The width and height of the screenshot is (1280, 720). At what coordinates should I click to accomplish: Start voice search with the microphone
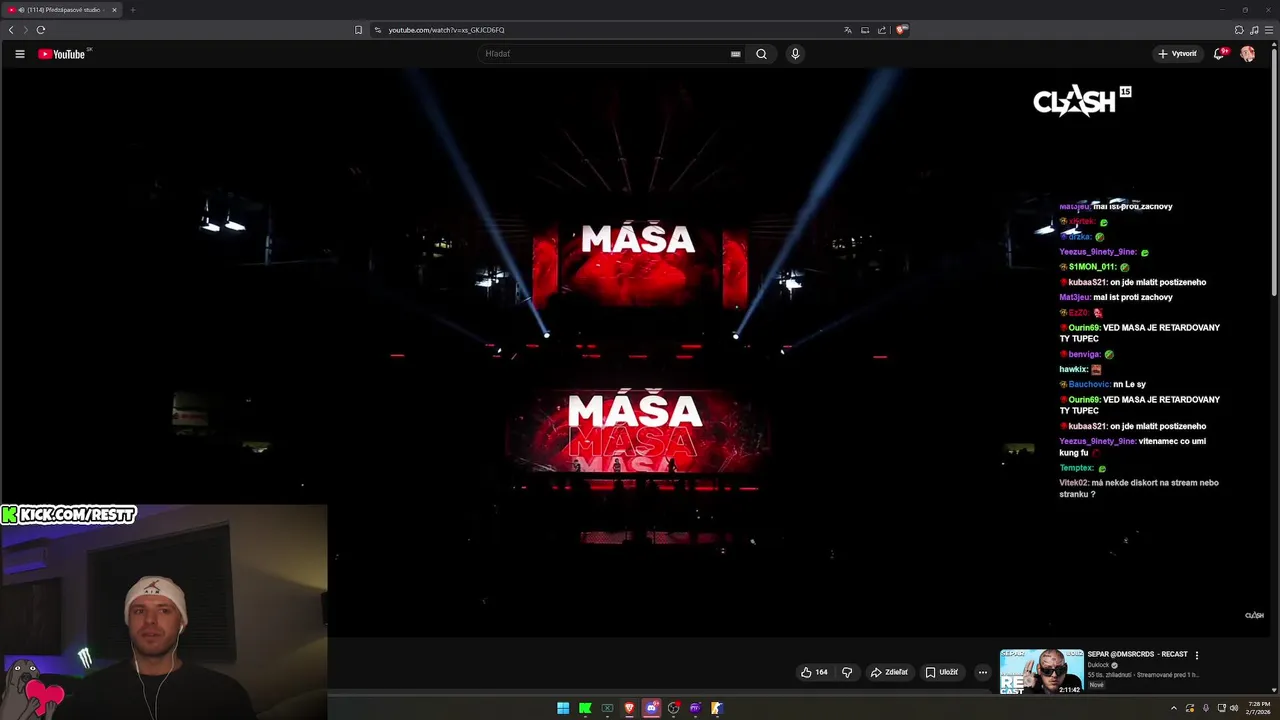click(795, 54)
